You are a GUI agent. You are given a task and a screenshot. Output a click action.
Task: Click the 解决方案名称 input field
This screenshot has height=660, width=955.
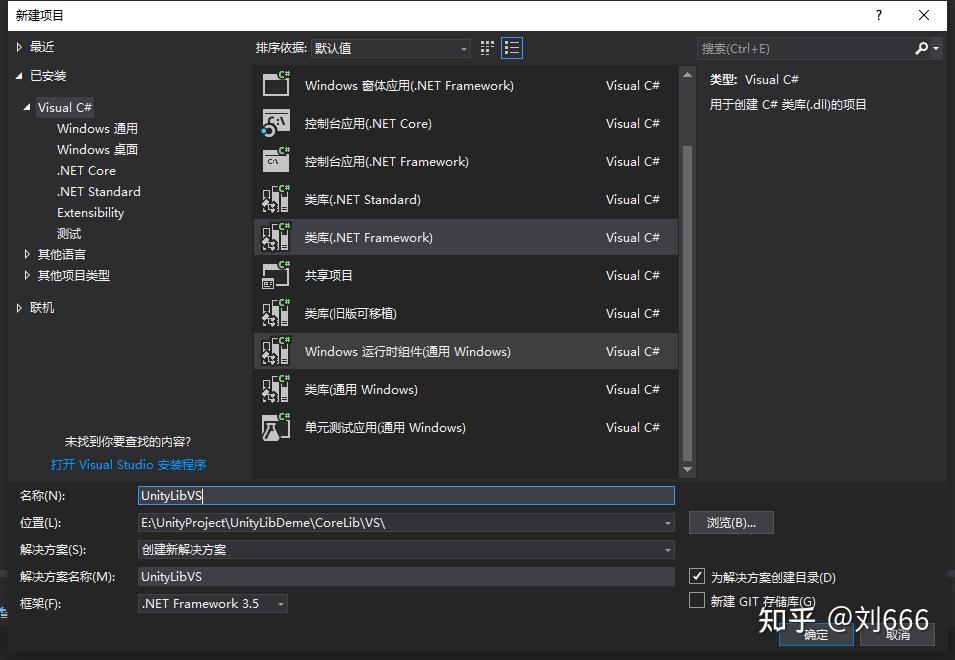[406, 577]
